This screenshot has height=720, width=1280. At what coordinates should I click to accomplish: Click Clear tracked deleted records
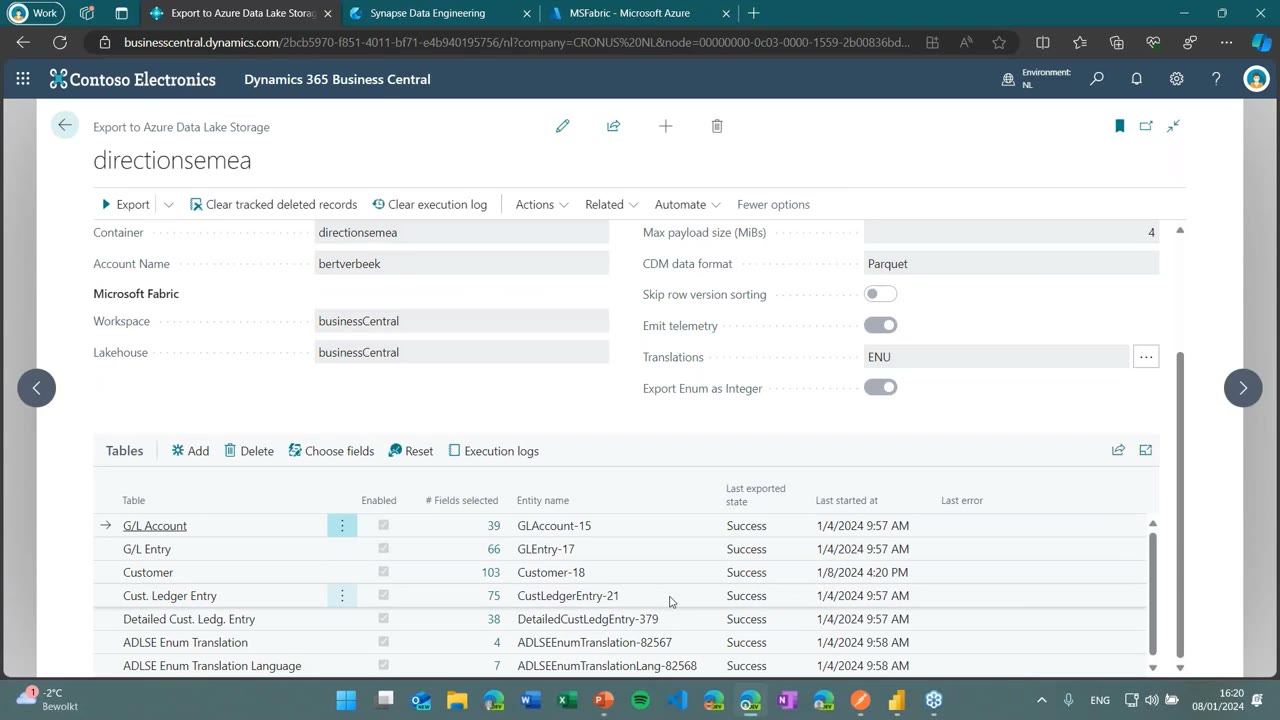[x=273, y=205]
